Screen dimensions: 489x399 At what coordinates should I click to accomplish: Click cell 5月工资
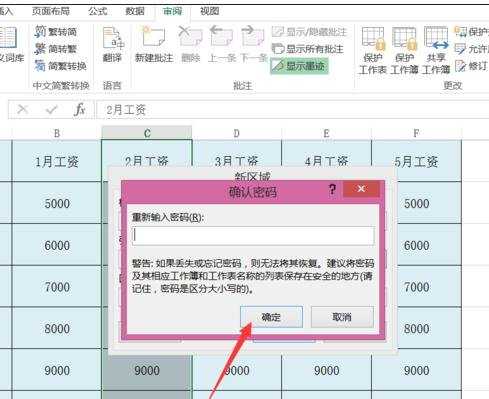(416, 161)
